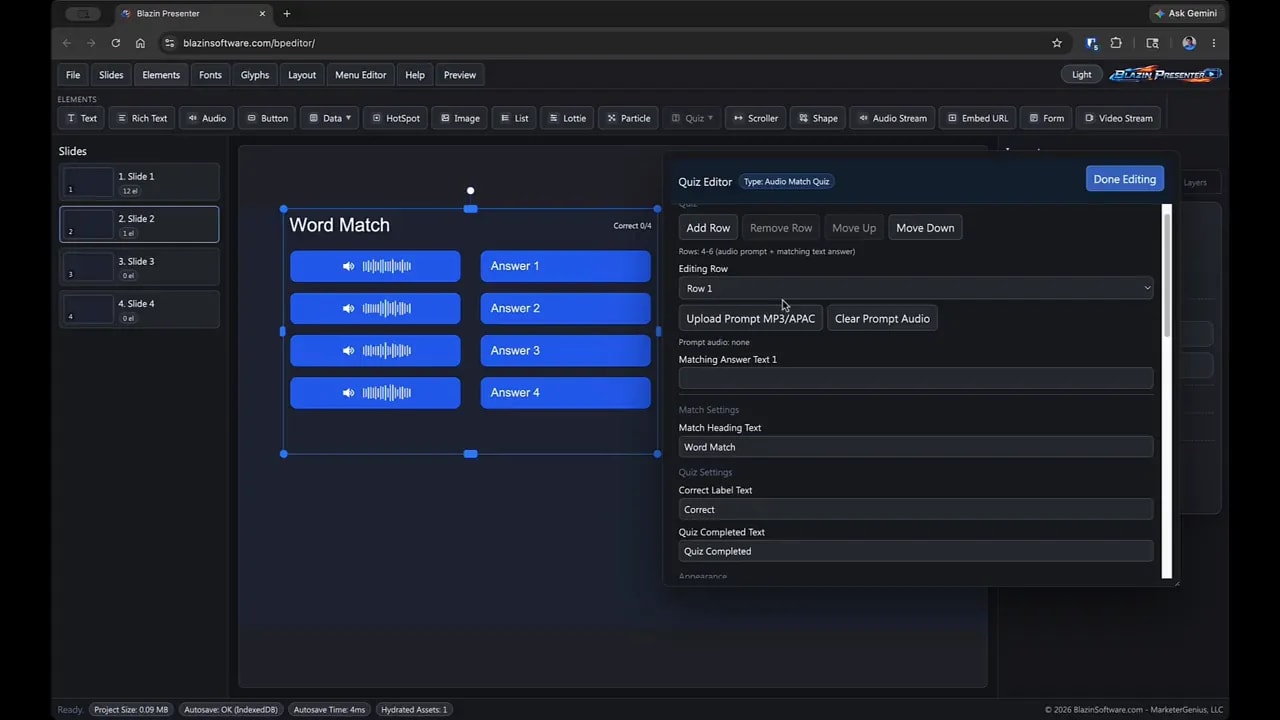The image size is (1280, 720).
Task: Click Clear Prompt Audio button
Action: [882, 319]
